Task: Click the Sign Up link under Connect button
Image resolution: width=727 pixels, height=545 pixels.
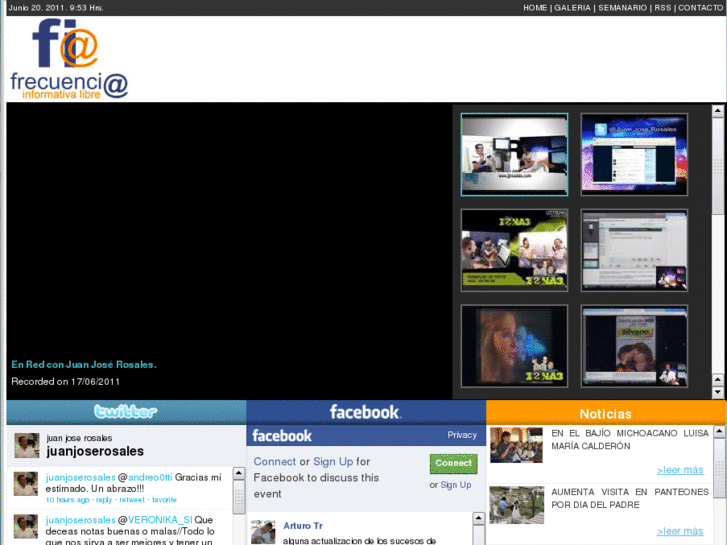Action: pos(456,485)
